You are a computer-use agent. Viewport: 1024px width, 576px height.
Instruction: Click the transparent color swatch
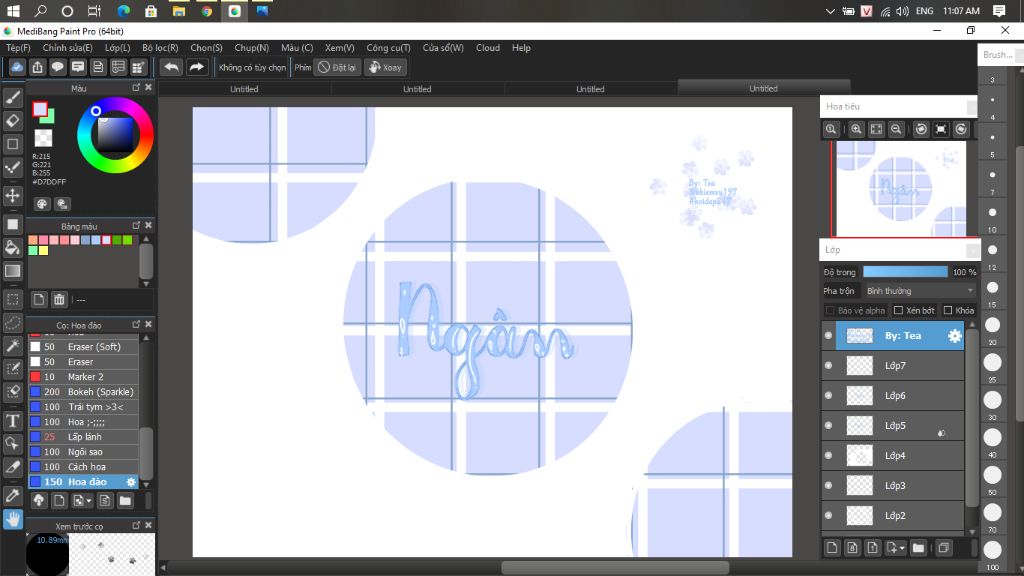coord(43,138)
